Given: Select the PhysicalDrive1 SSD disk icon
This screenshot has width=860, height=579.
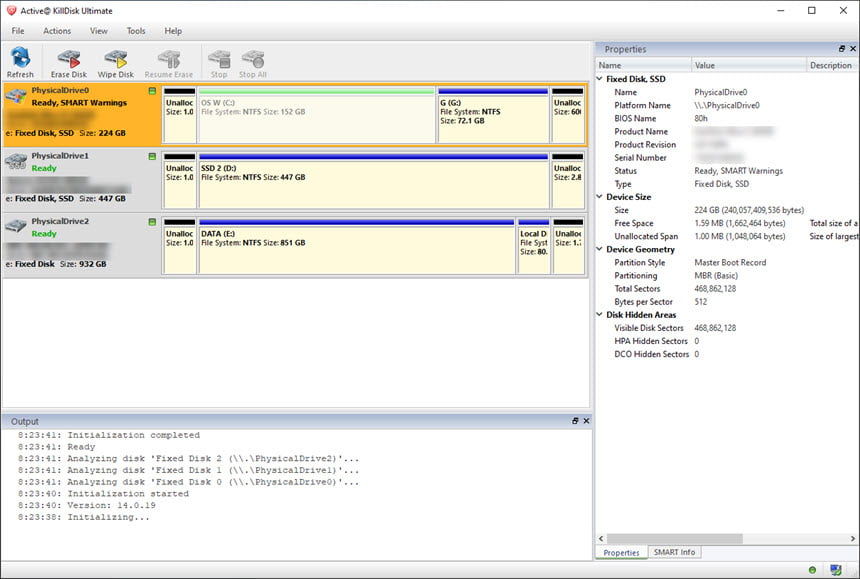Looking at the screenshot, I should point(16,161).
